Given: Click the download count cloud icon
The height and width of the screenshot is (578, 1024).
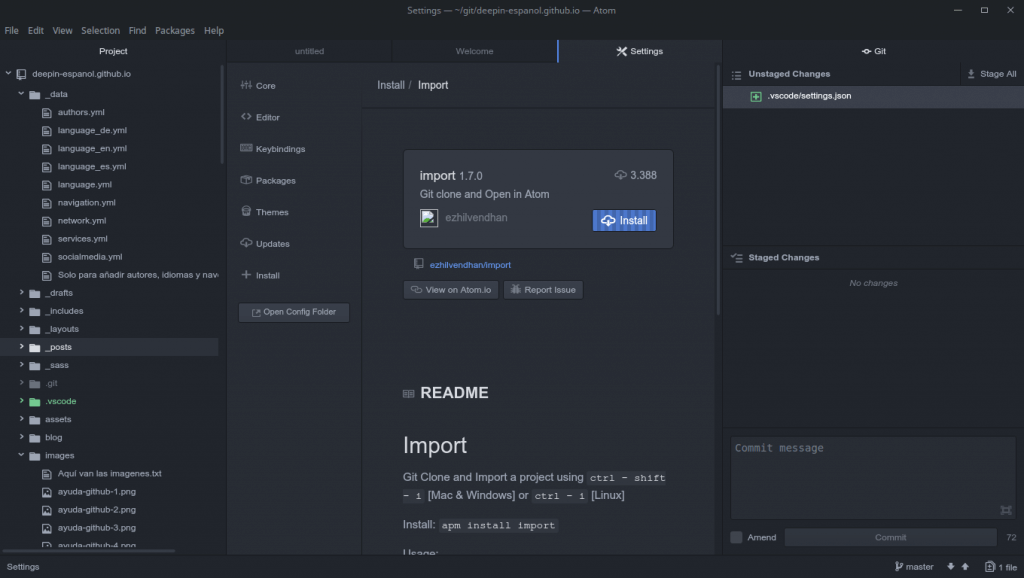Looking at the screenshot, I should (x=620, y=175).
